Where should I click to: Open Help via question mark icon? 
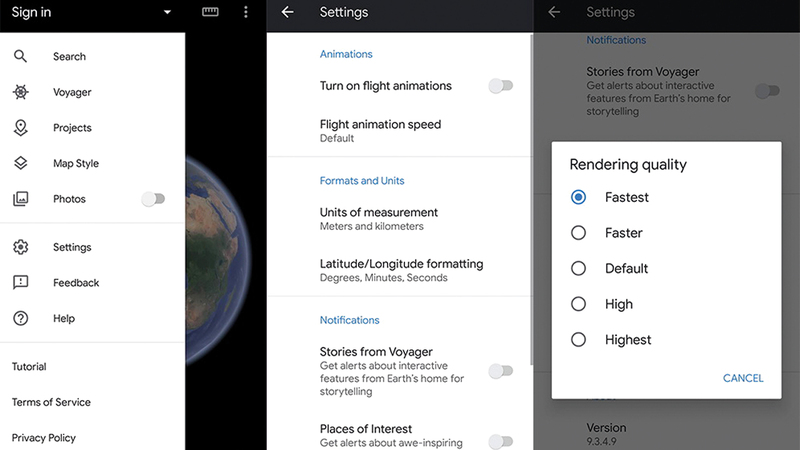click(x=20, y=318)
